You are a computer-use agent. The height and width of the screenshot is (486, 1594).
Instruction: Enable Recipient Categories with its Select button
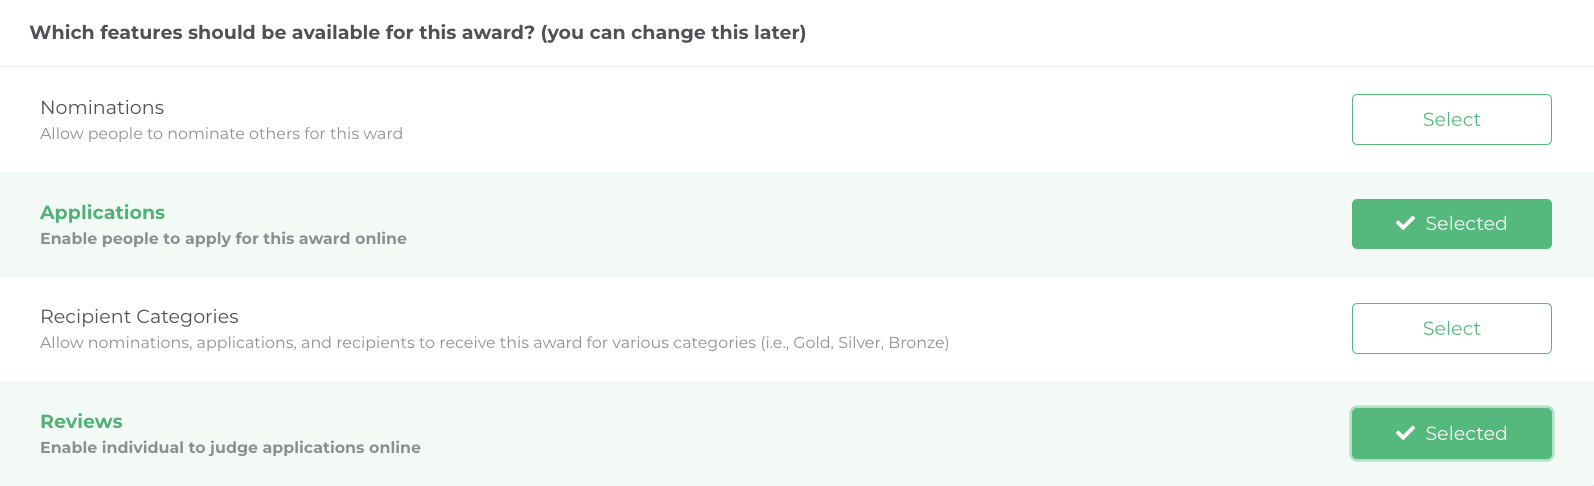coord(1451,329)
